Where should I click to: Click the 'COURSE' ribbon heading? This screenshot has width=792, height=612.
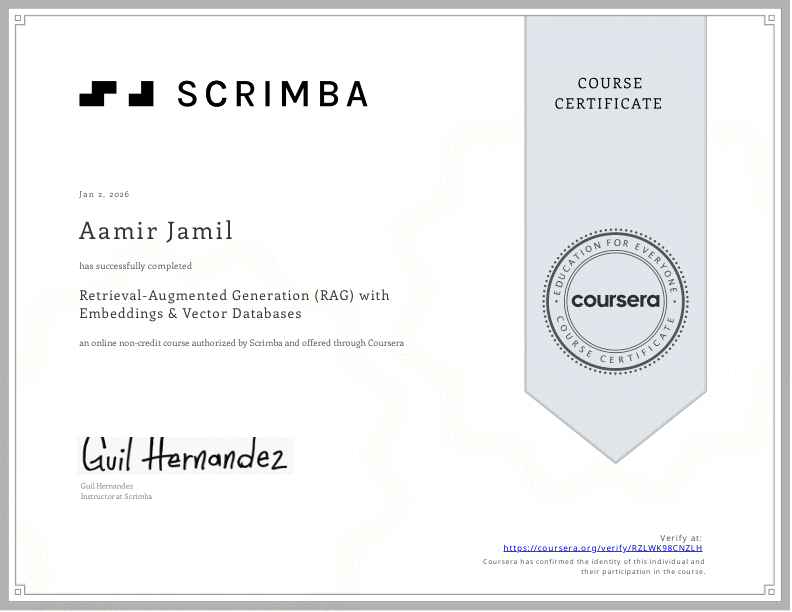[x=610, y=83]
